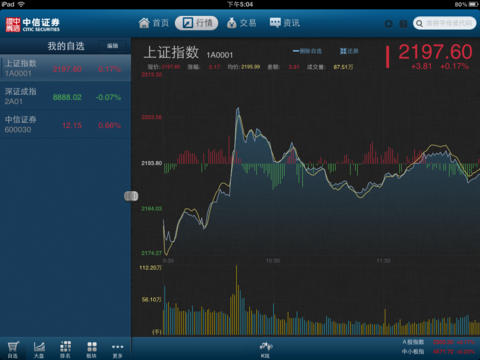
Task: Click the 我的自选 panel header
Action: [66, 46]
